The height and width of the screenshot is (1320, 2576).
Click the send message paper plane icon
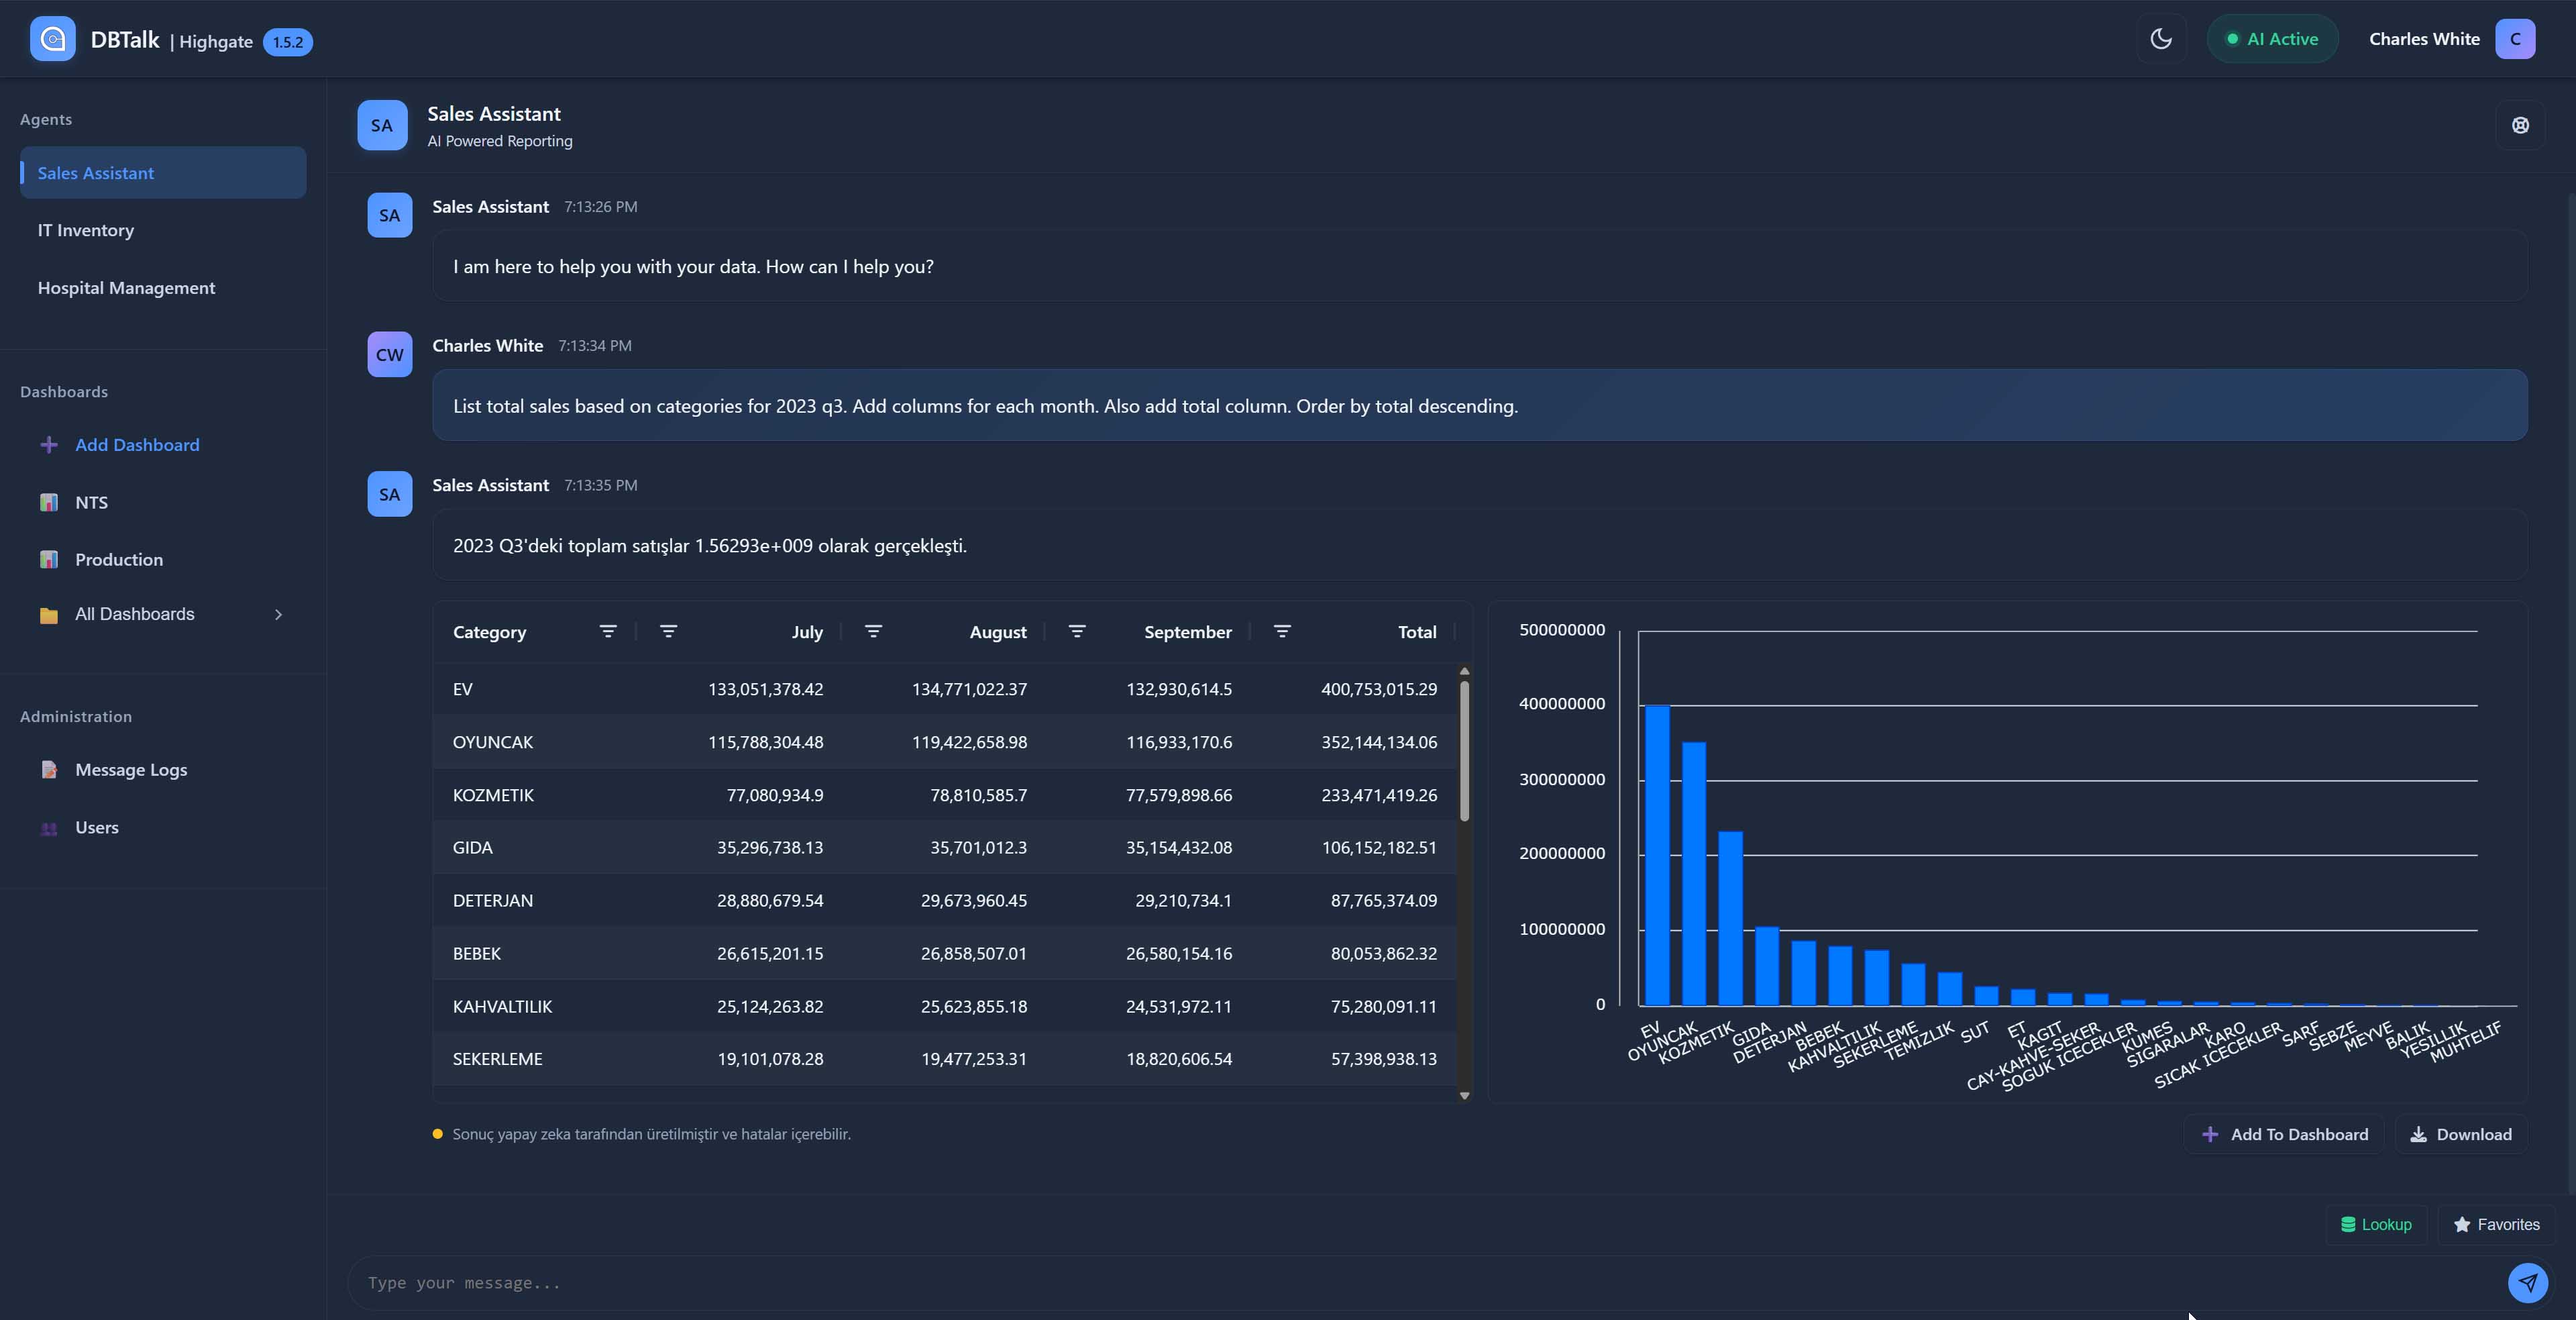pos(2527,1282)
